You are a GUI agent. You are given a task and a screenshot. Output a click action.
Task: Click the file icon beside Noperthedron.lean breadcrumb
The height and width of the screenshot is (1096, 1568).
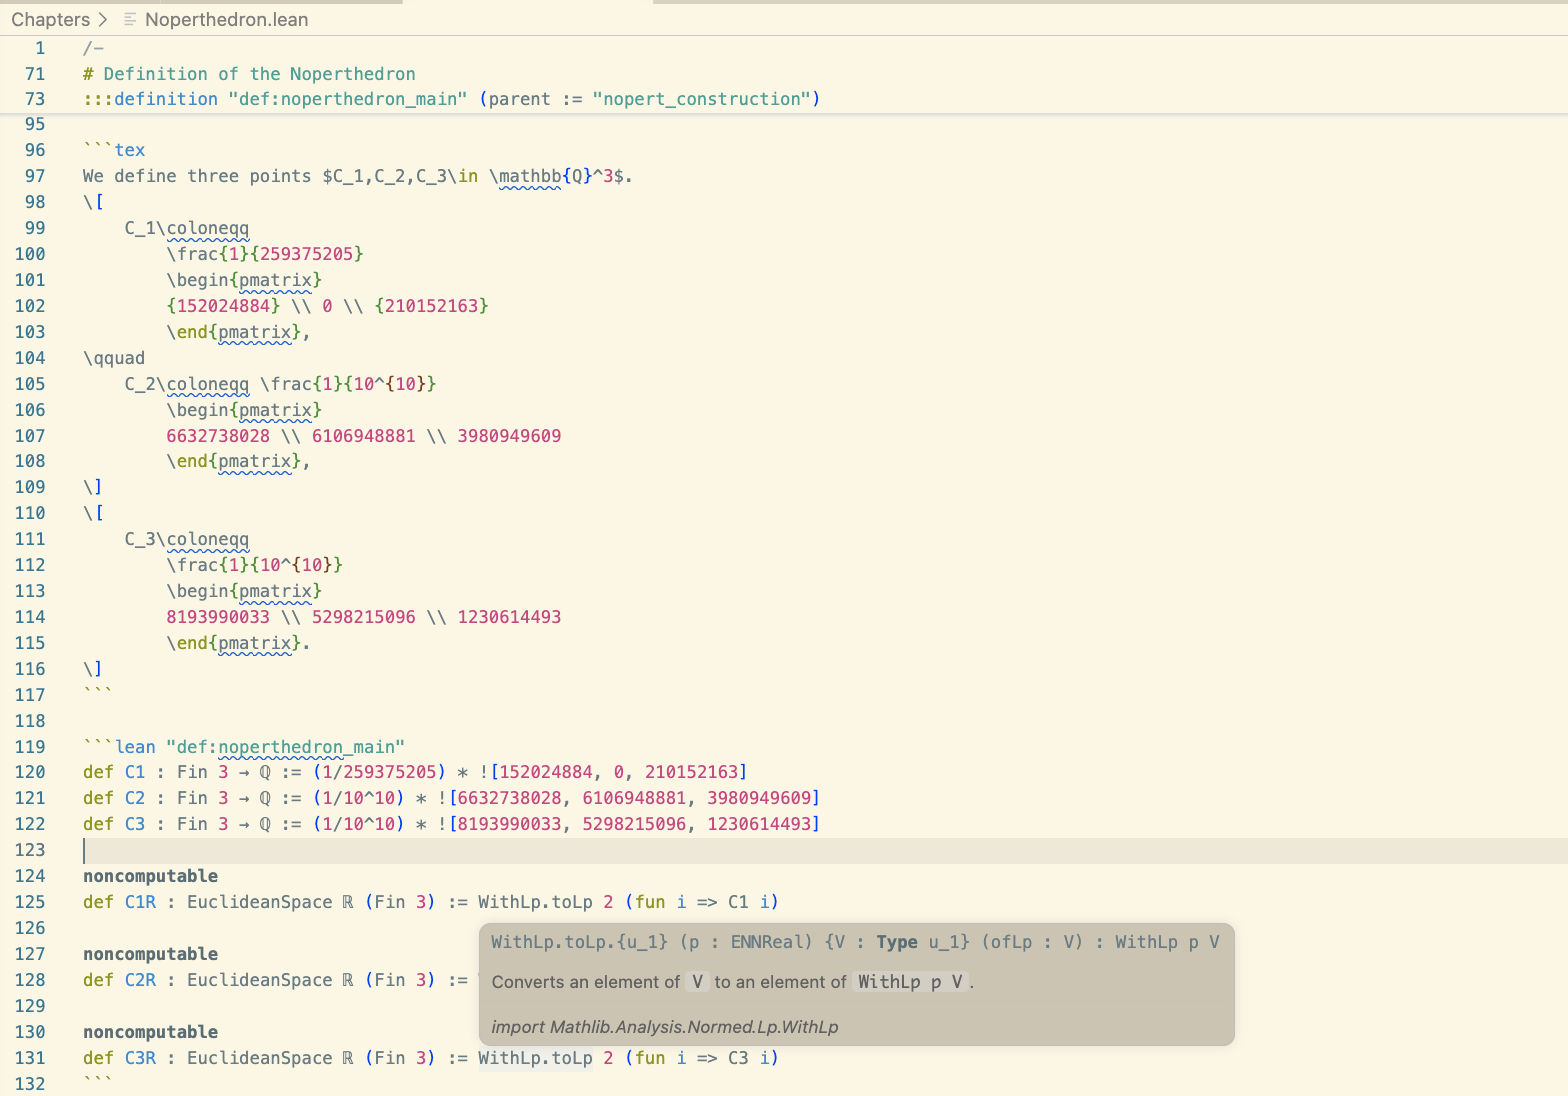click(x=130, y=19)
